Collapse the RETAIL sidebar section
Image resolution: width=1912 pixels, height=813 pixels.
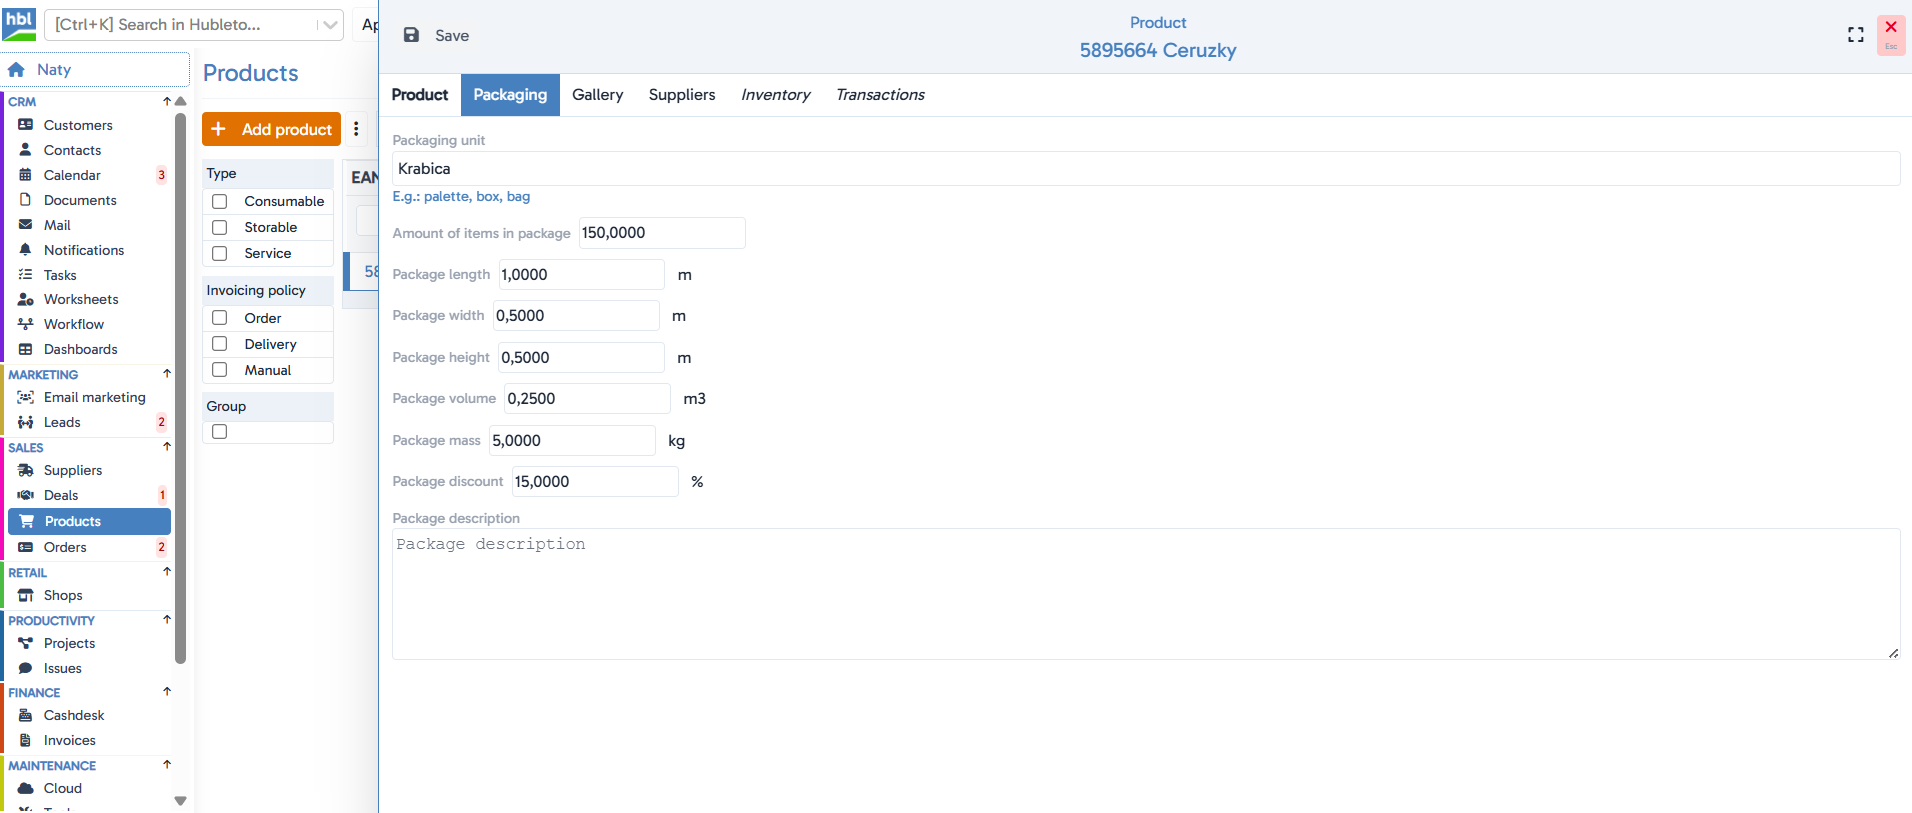click(x=167, y=572)
